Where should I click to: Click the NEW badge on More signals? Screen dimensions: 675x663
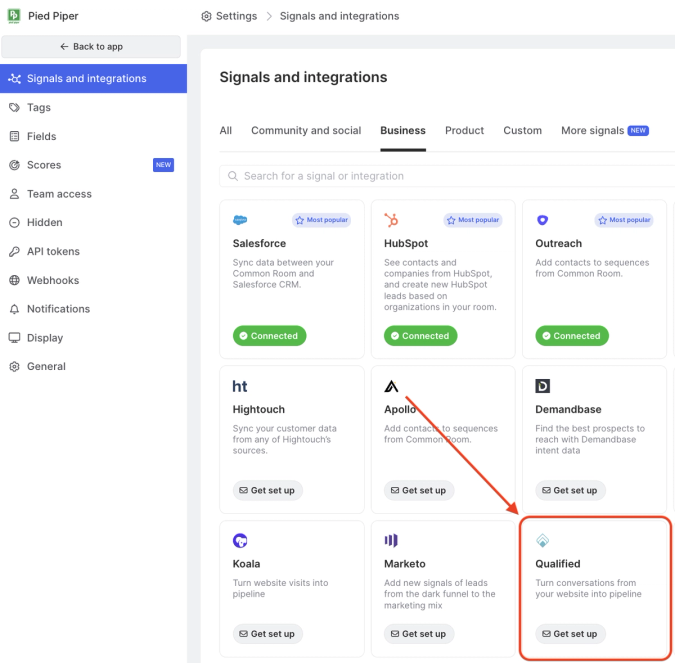pyautogui.click(x=638, y=130)
